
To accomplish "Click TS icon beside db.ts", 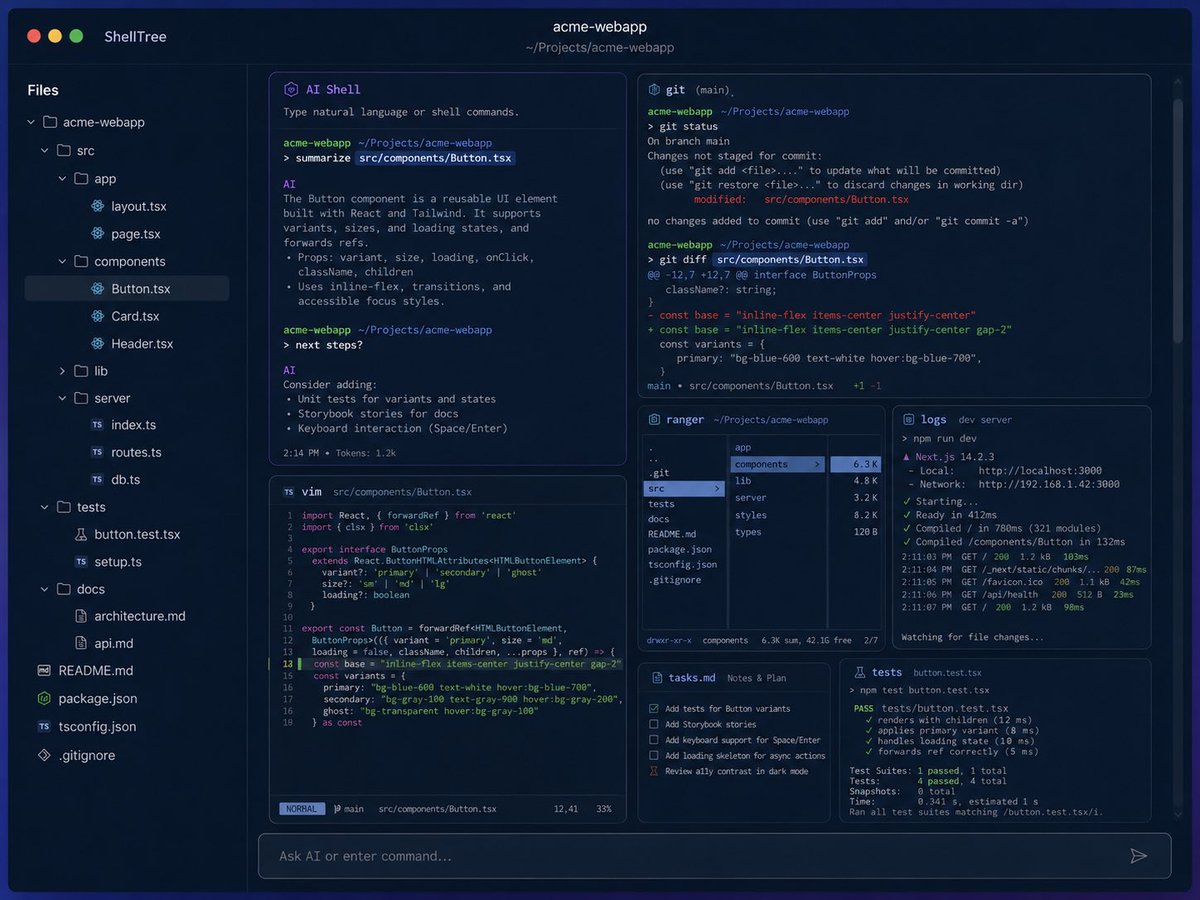I will [x=97, y=480].
